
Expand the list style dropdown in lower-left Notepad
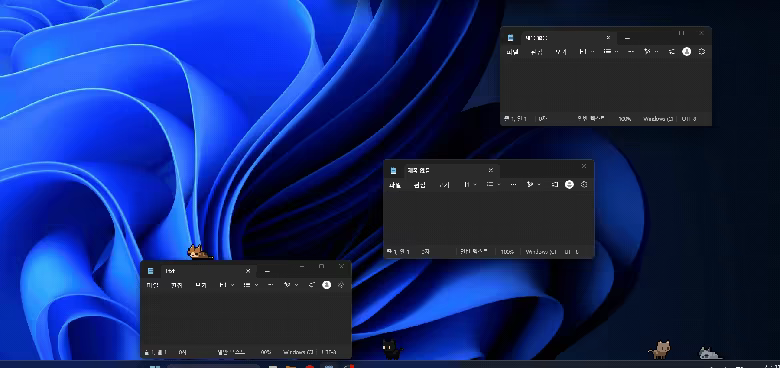point(251,285)
